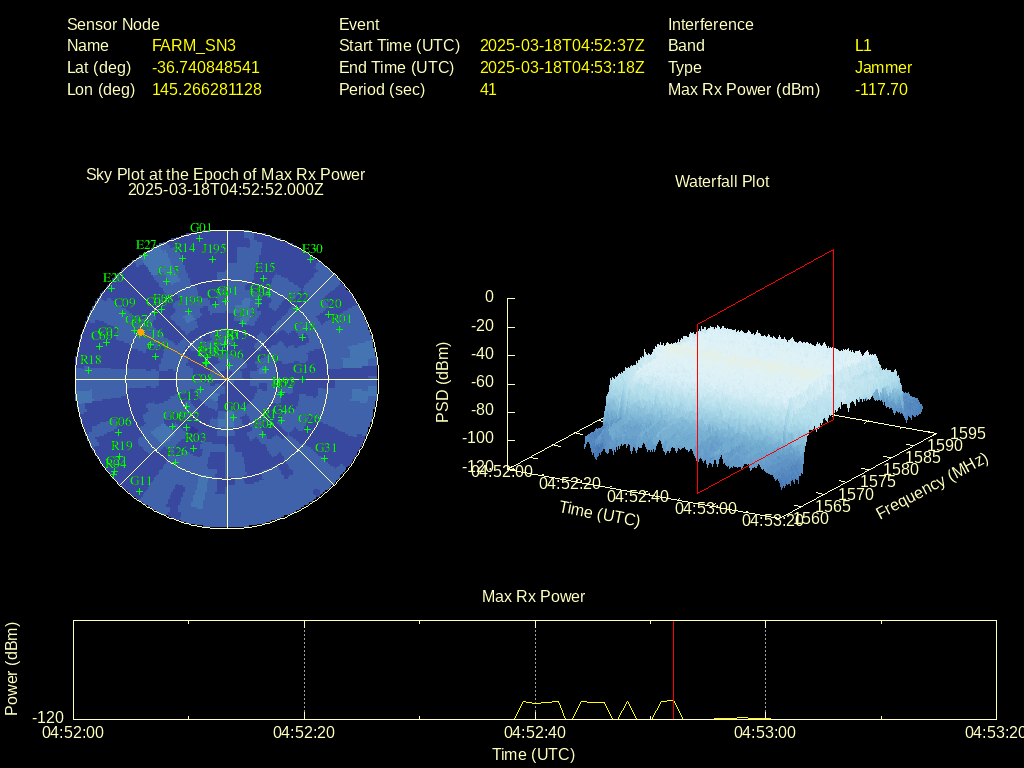The image size is (1024, 768).
Task: Click the G01 satellite marker on sky plot
Action: (200, 236)
